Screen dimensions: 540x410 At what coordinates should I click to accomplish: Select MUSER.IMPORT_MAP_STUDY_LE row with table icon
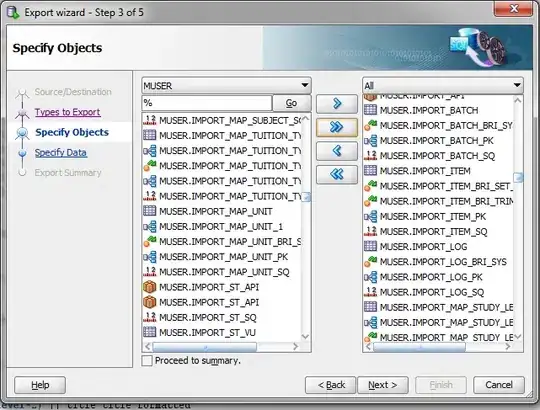(x=438, y=307)
